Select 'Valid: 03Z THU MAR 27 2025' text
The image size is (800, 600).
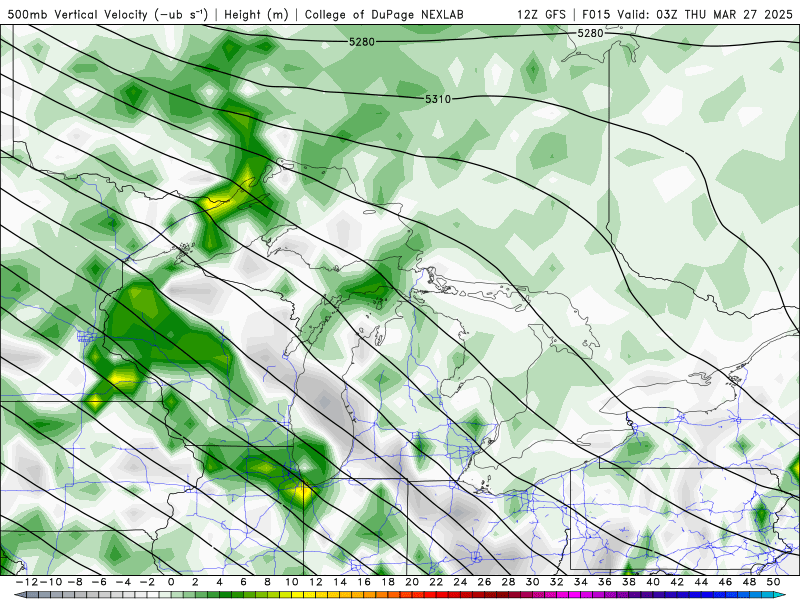pos(705,14)
